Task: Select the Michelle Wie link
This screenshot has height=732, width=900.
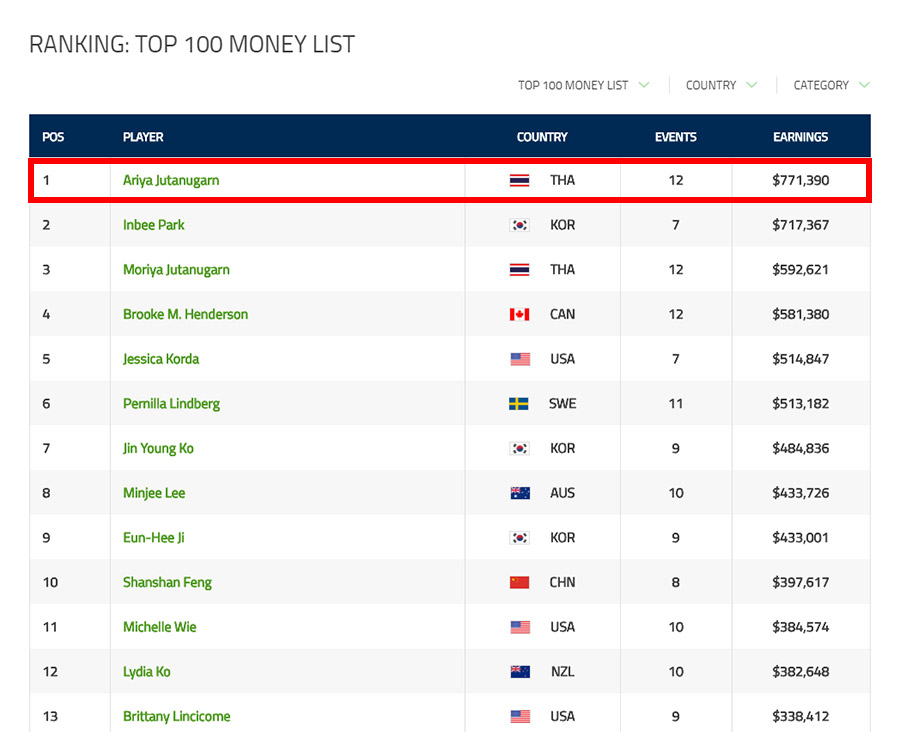Action: coord(160,627)
